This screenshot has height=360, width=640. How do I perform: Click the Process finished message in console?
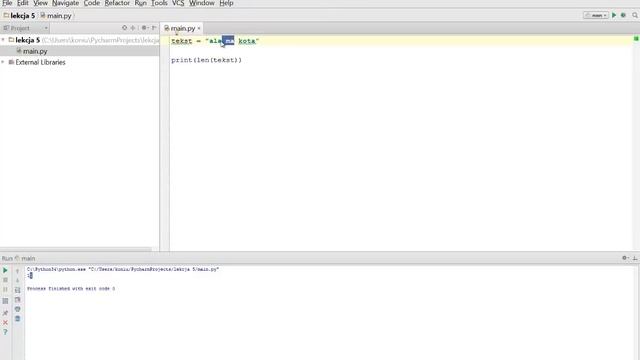[x=71, y=289]
